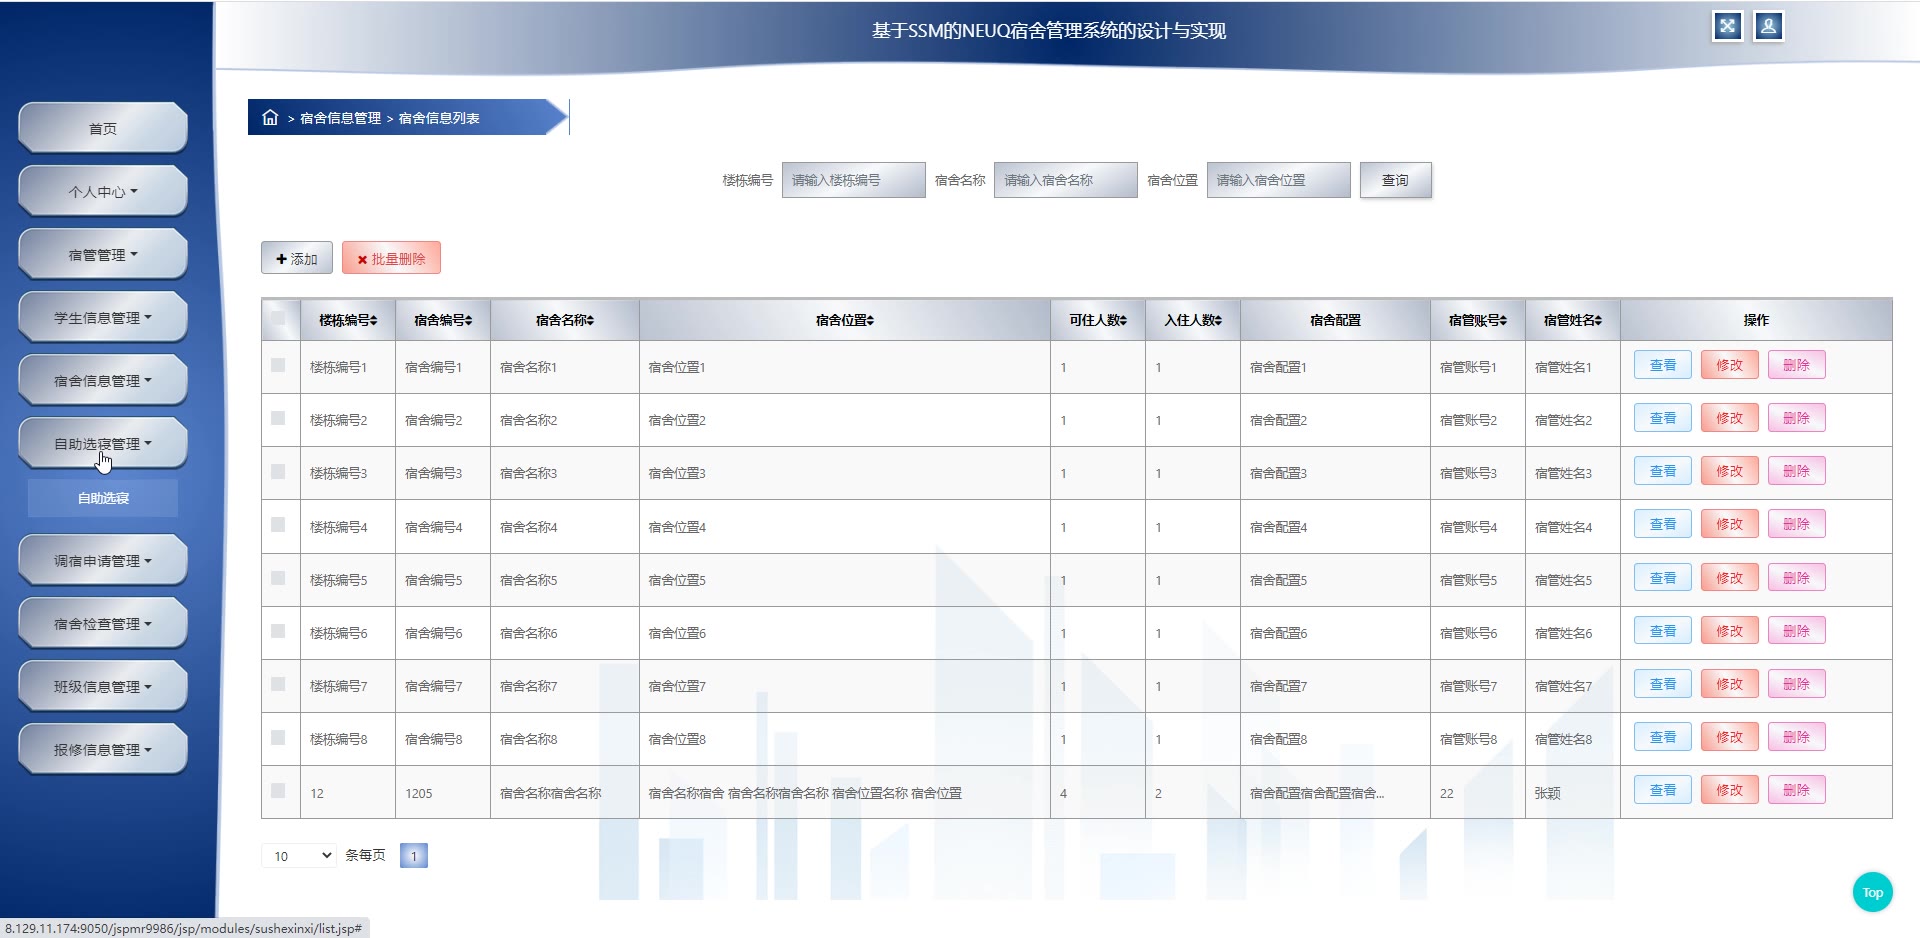Click 宿舍信息管理 in the breadcrumb
The width and height of the screenshot is (1920, 938).
click(340, 118)
